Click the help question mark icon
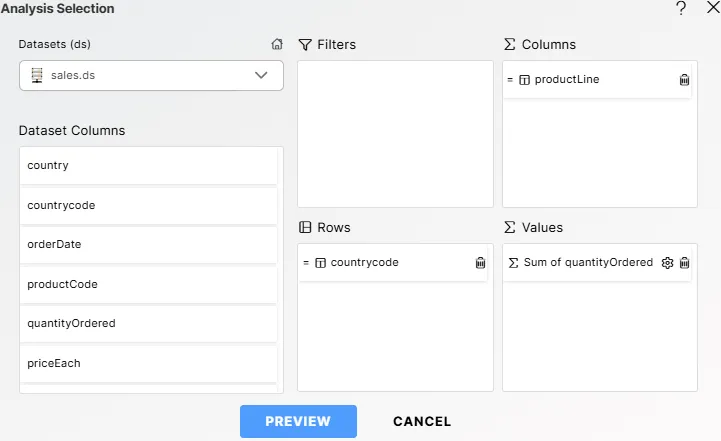This screenshot has width=721, height=441. point(681,8)
